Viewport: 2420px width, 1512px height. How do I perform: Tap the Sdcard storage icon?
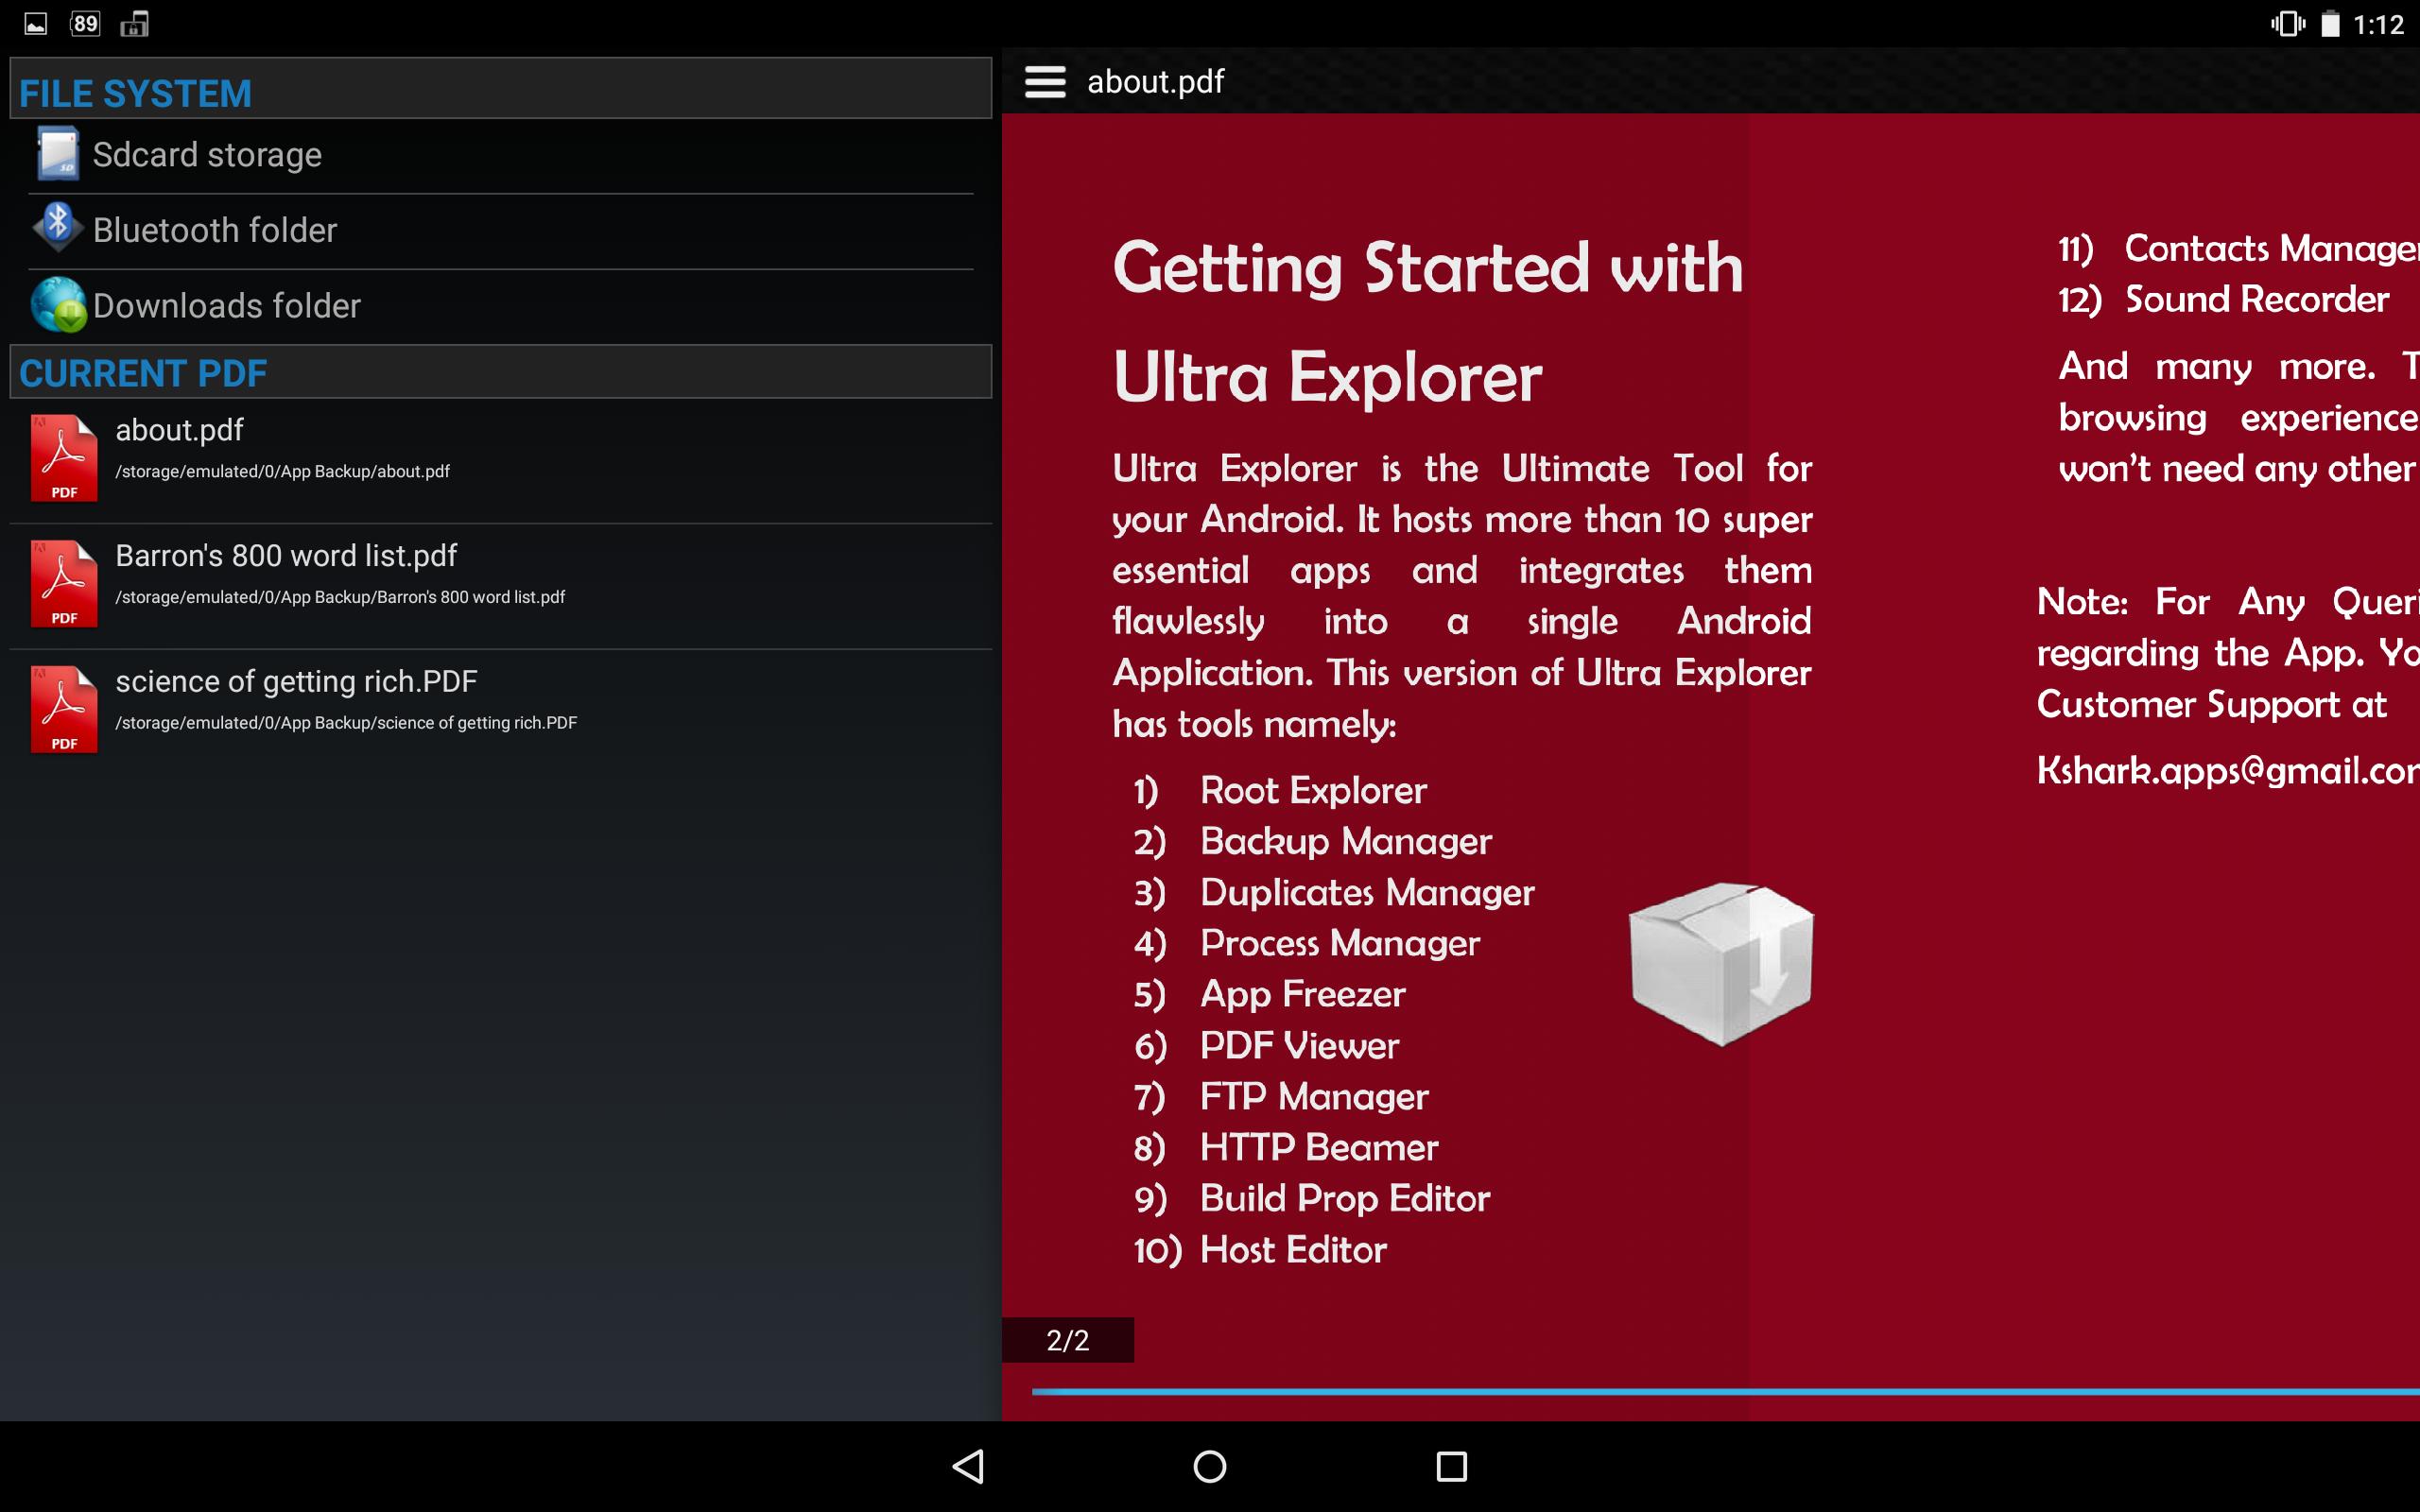tap(58, 154)
